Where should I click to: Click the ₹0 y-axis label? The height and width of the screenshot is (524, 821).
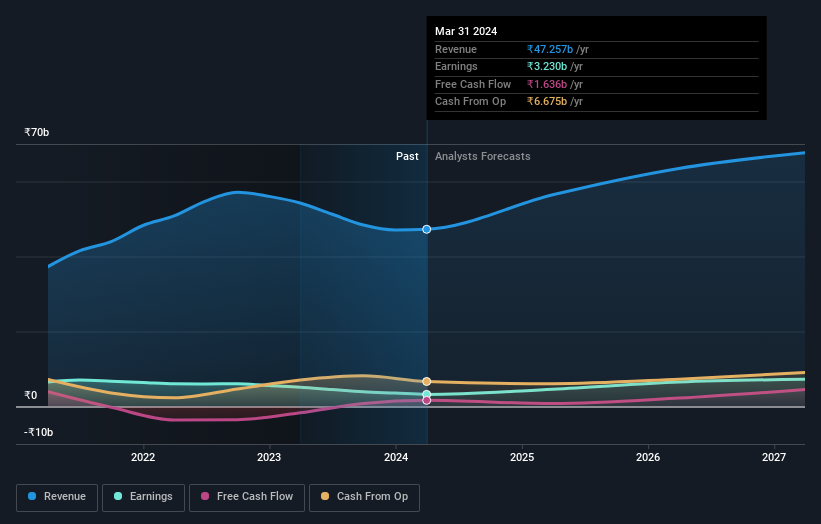pos(31,395)
